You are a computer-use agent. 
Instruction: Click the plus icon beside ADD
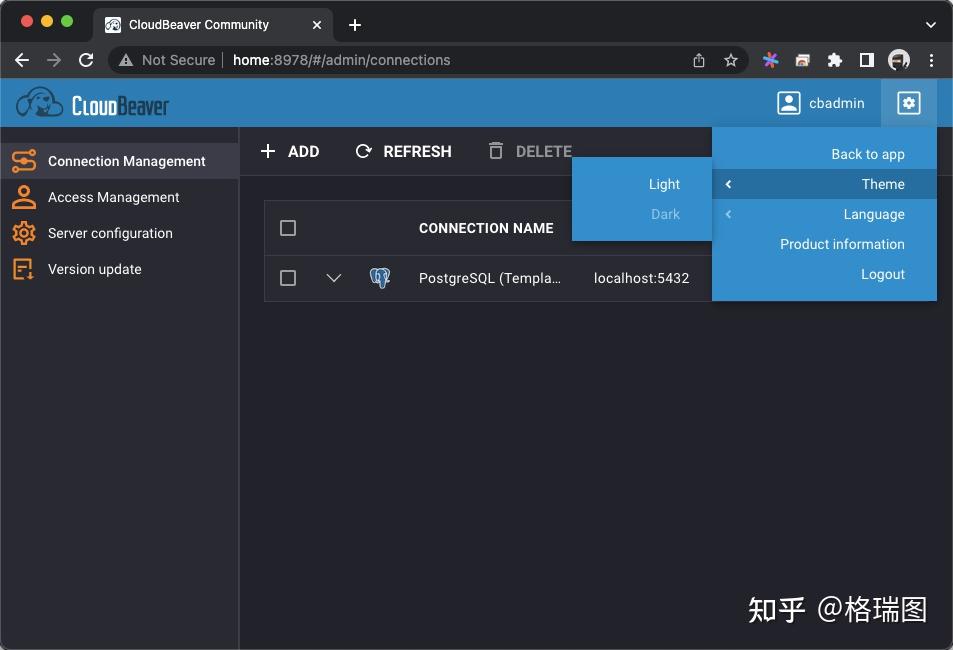pyautogui.click(x=267, y=151)
